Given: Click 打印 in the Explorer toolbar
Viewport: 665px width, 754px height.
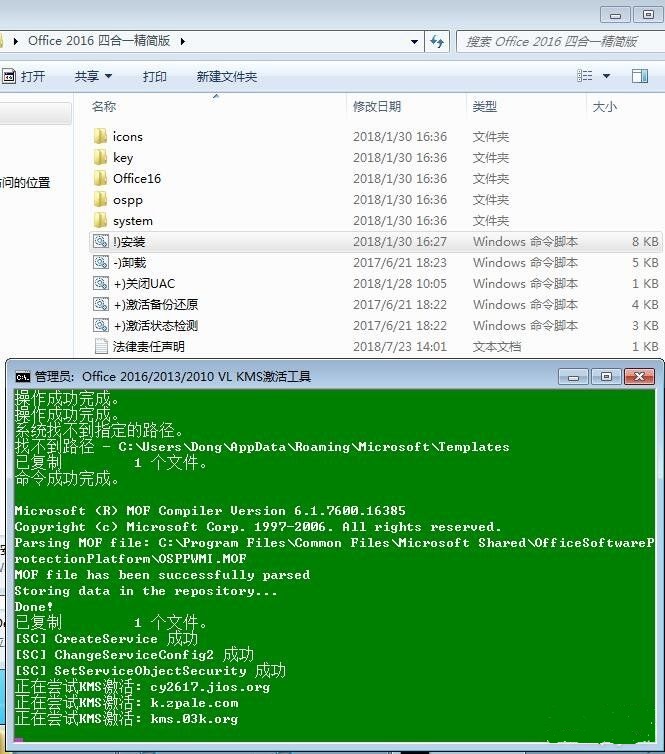Looking at the screenshot, I should pos(154,76).
